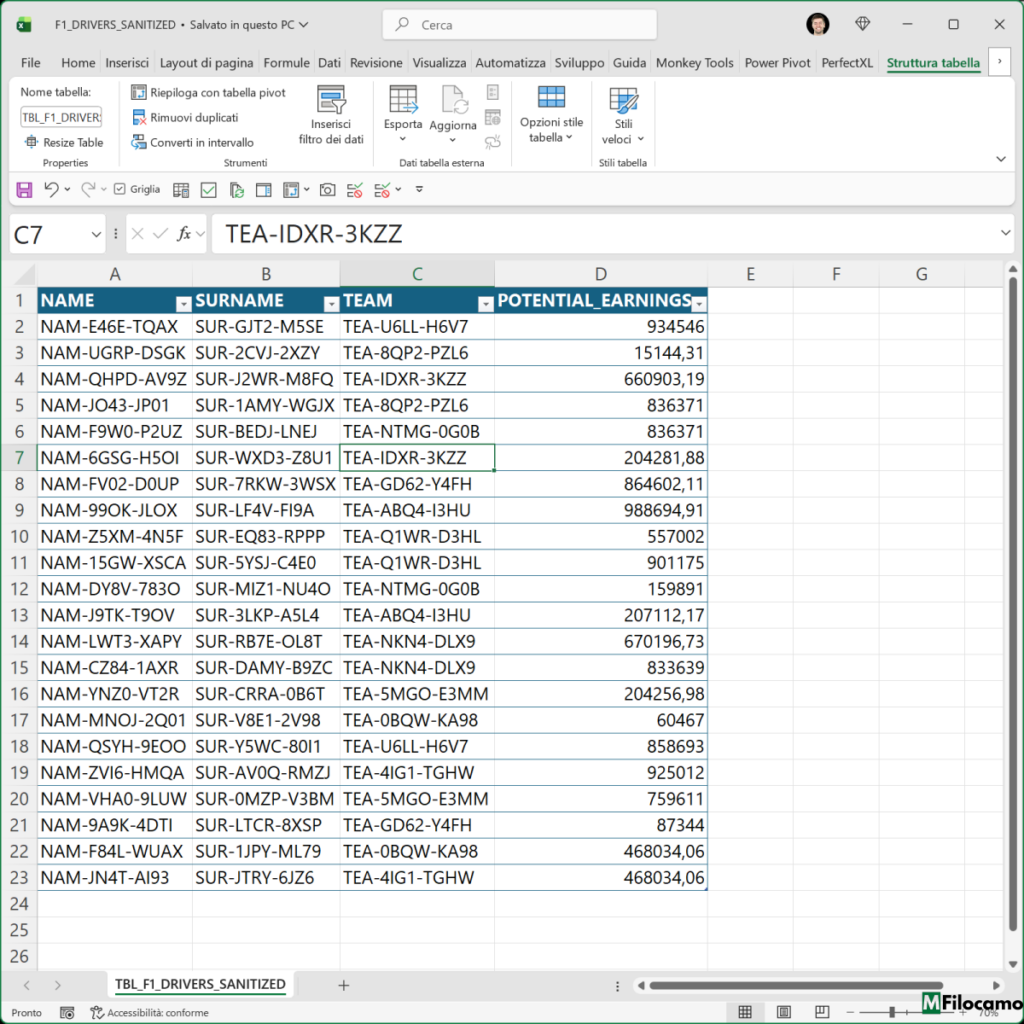Select cell with TEA-NKN4-DLX9 in row 14

417,641
